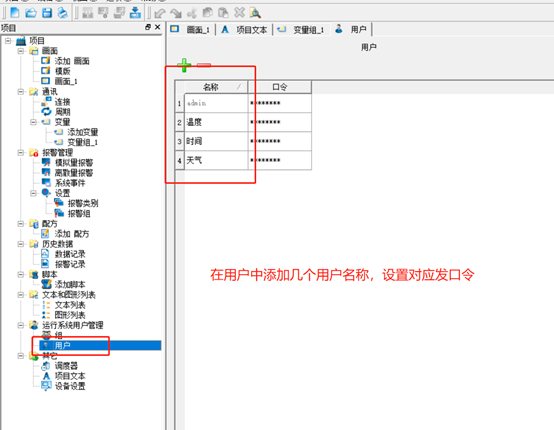The height and width of the screenshot is (430, 554).
Task: Select the 温度 user name cell
Action: [x=216, y=122]
